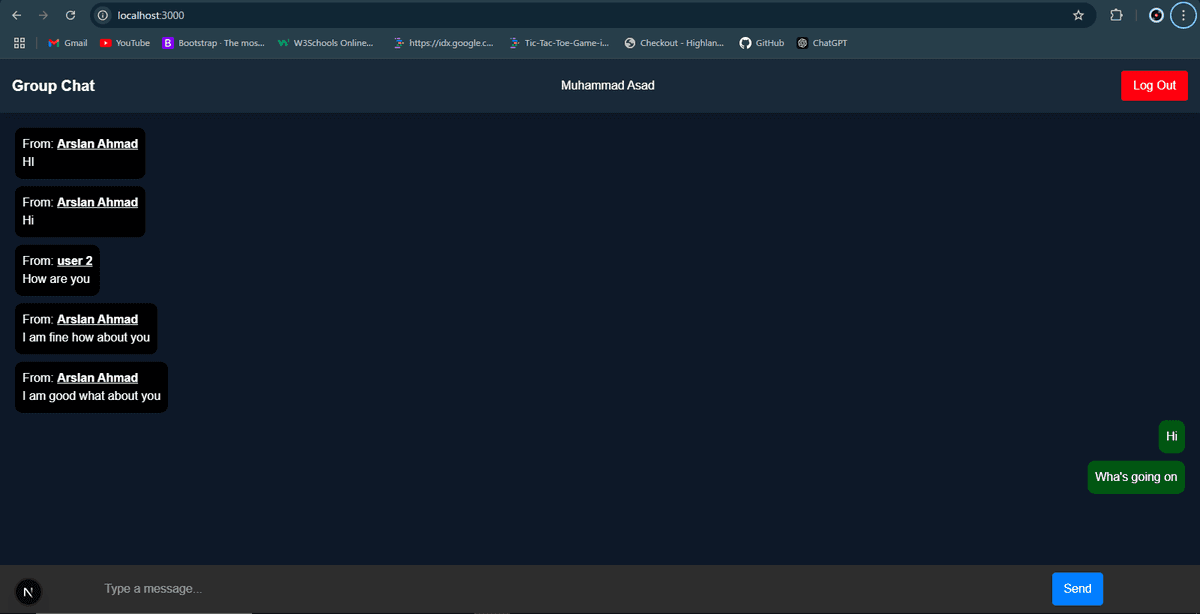The width and height of the screenshot is (1200, 614).
Task: Open the W3Schools Online bookmark
Action: pyautogui.click(x=326, y=42)
